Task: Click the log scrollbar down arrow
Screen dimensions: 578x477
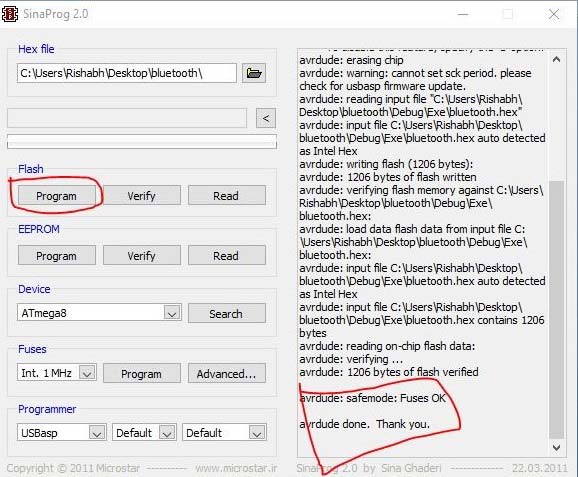Action: pyautogui.click(x=556, y=448)
